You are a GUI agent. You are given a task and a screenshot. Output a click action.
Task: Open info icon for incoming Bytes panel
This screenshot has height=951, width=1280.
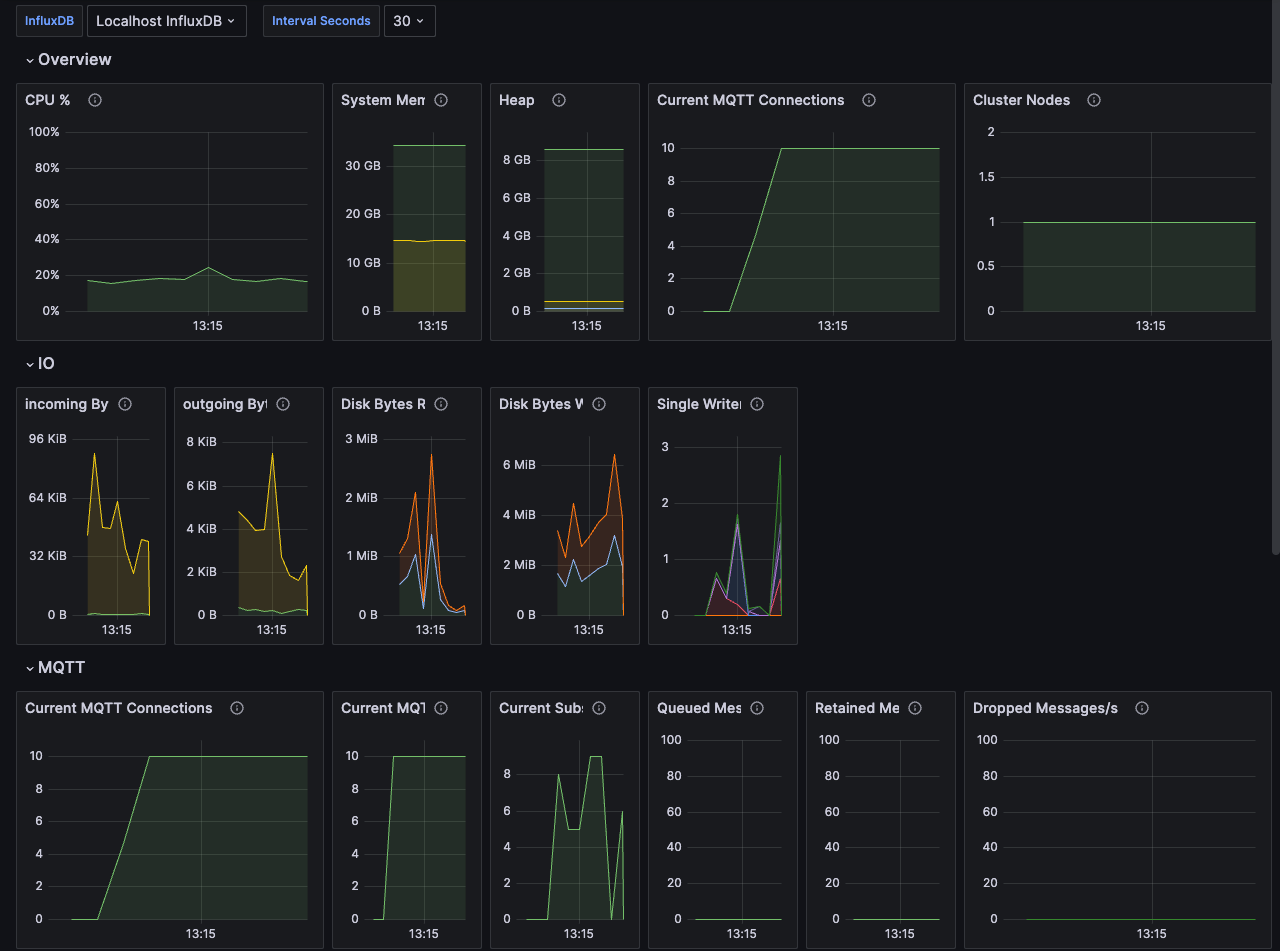click(125, 404)
